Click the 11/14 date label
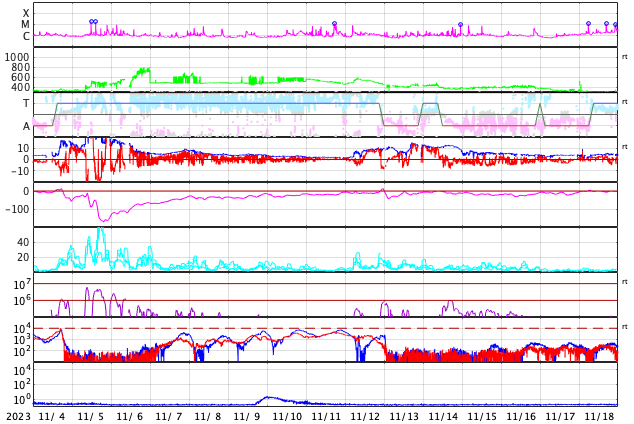The height and width of the screenshot is (424, 634). click(x=443, y=416)
